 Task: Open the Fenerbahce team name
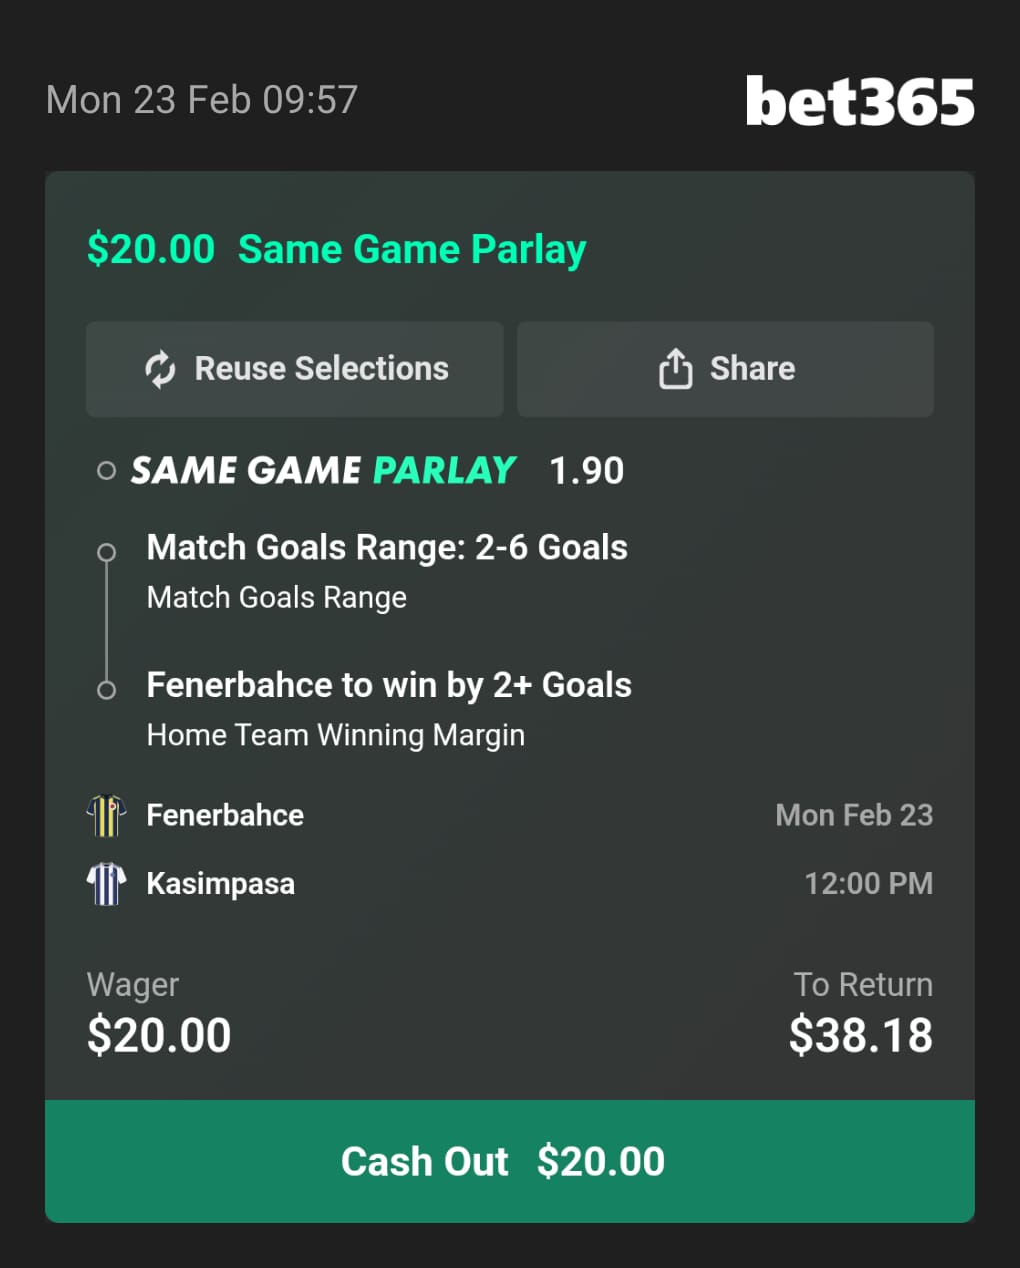click(x=225, y=815)
